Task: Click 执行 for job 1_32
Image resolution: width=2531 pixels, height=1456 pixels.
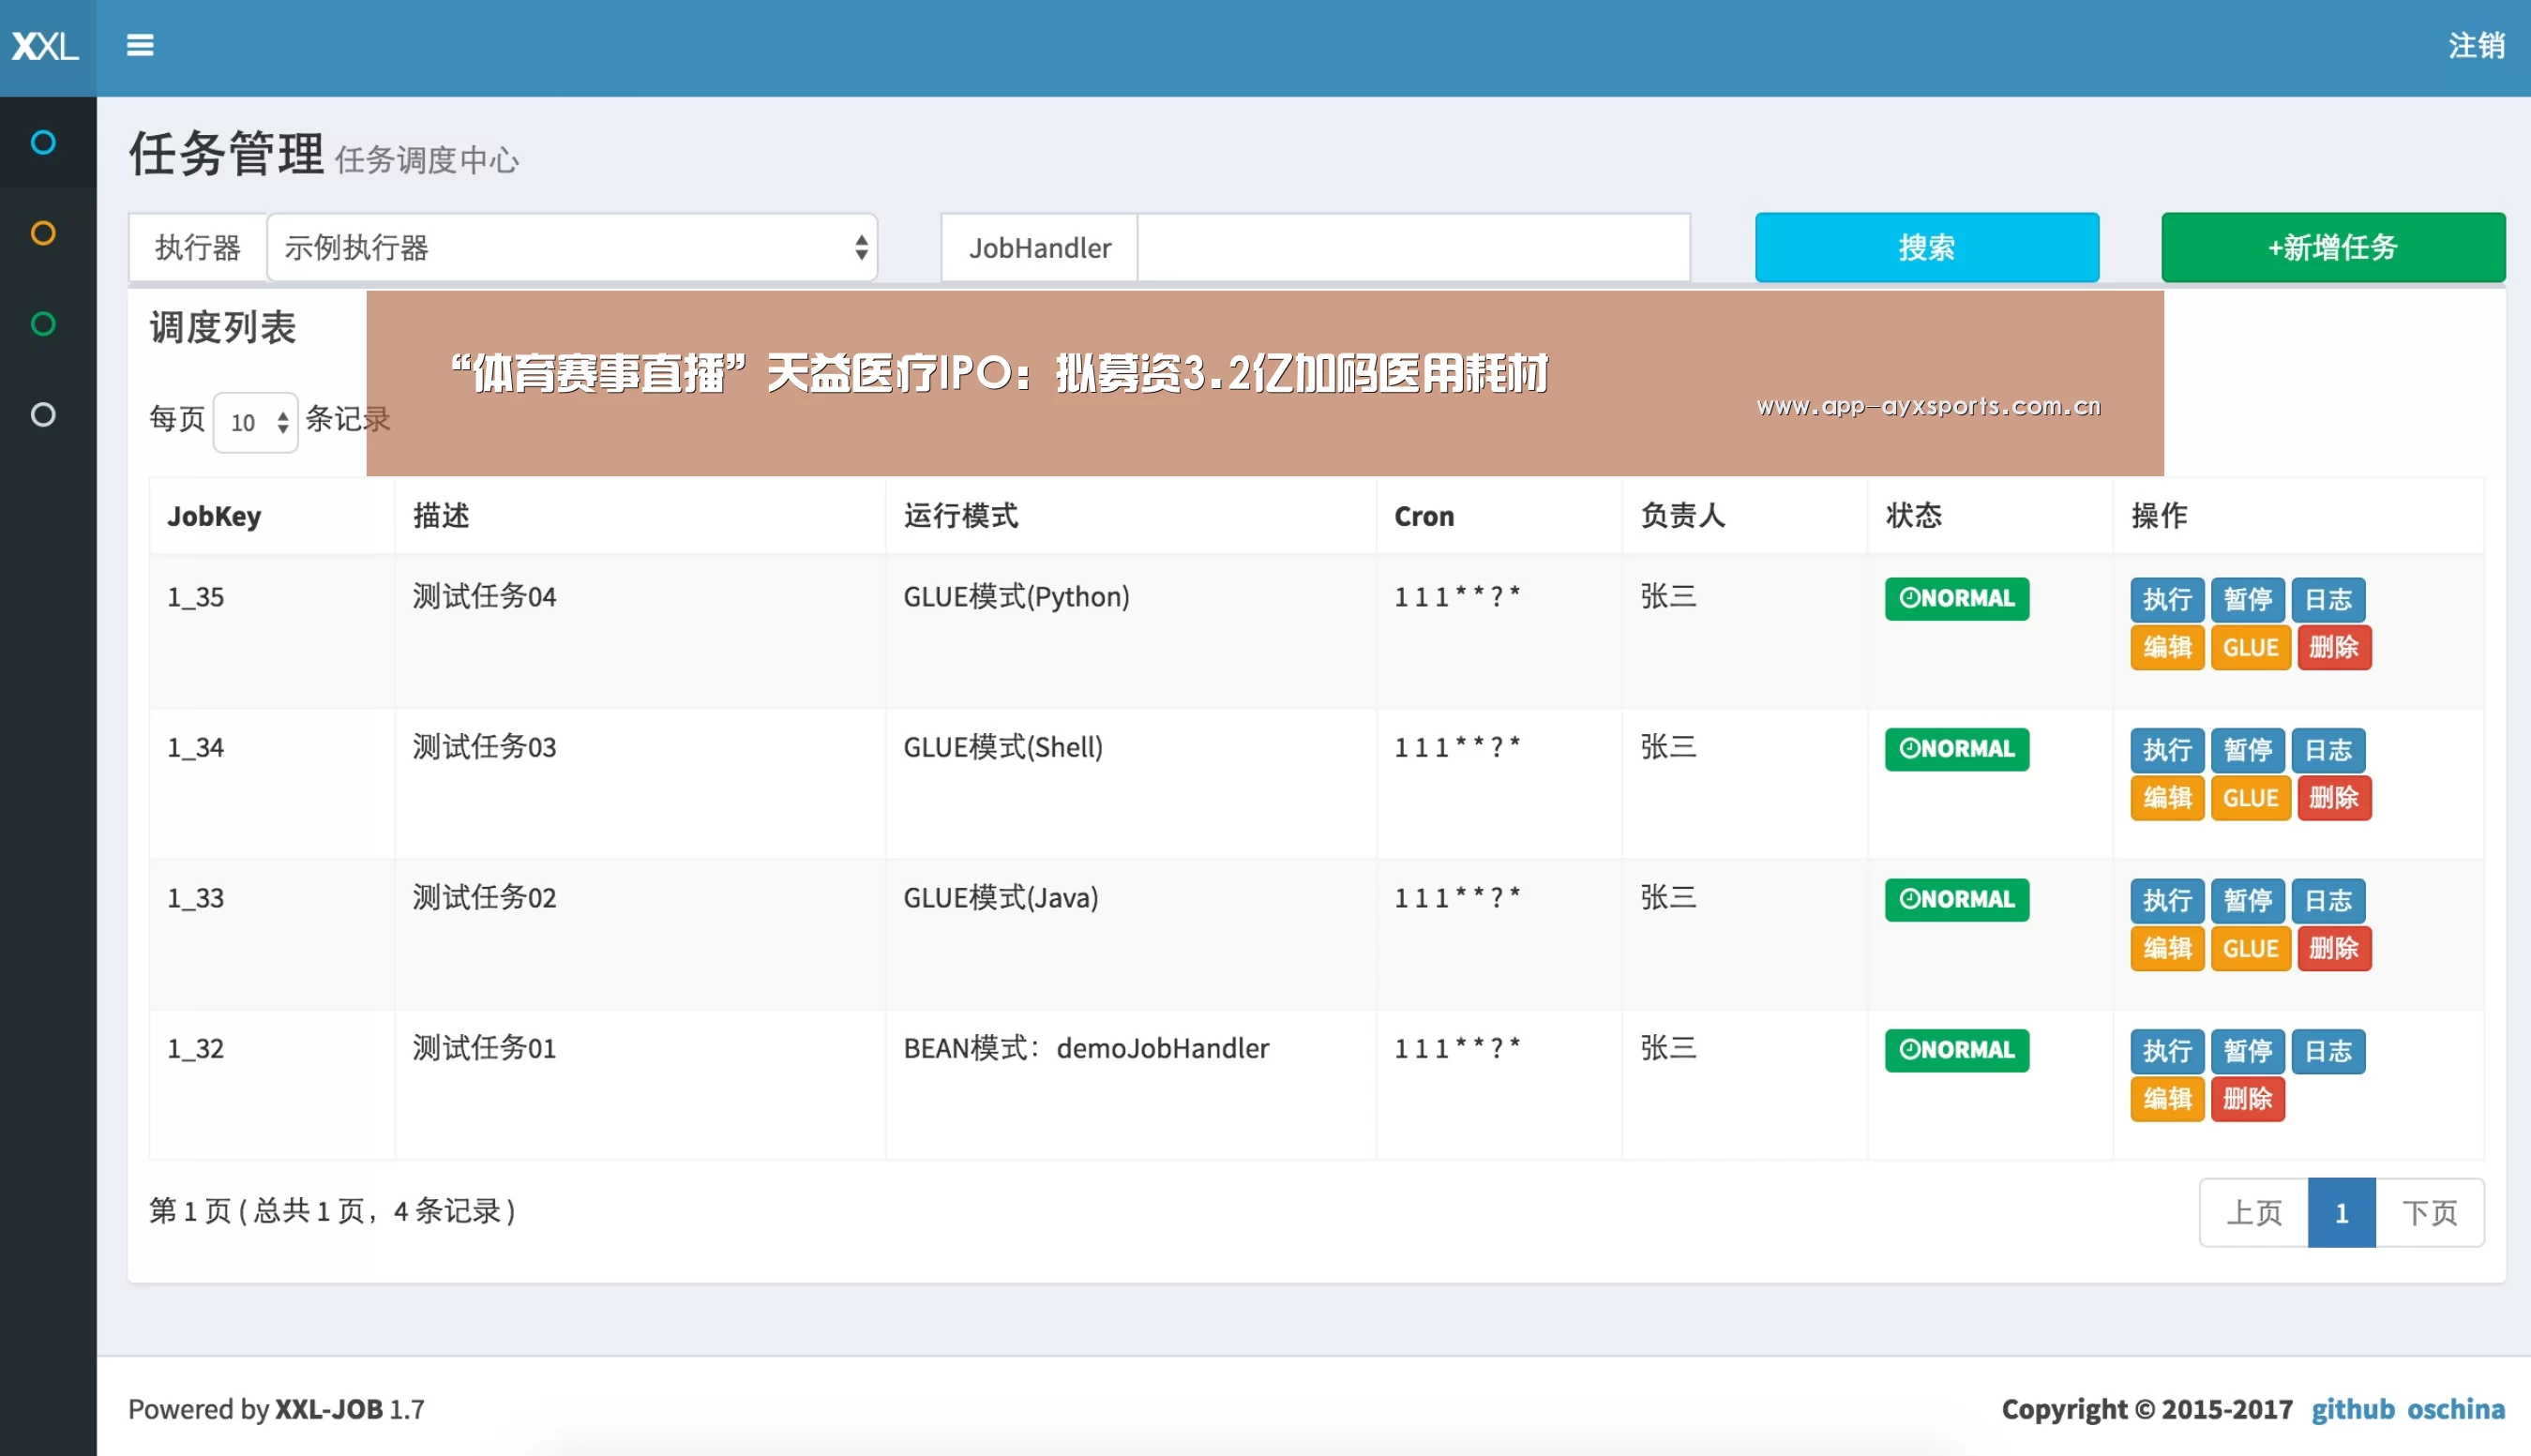Action: (2167, 1051)
